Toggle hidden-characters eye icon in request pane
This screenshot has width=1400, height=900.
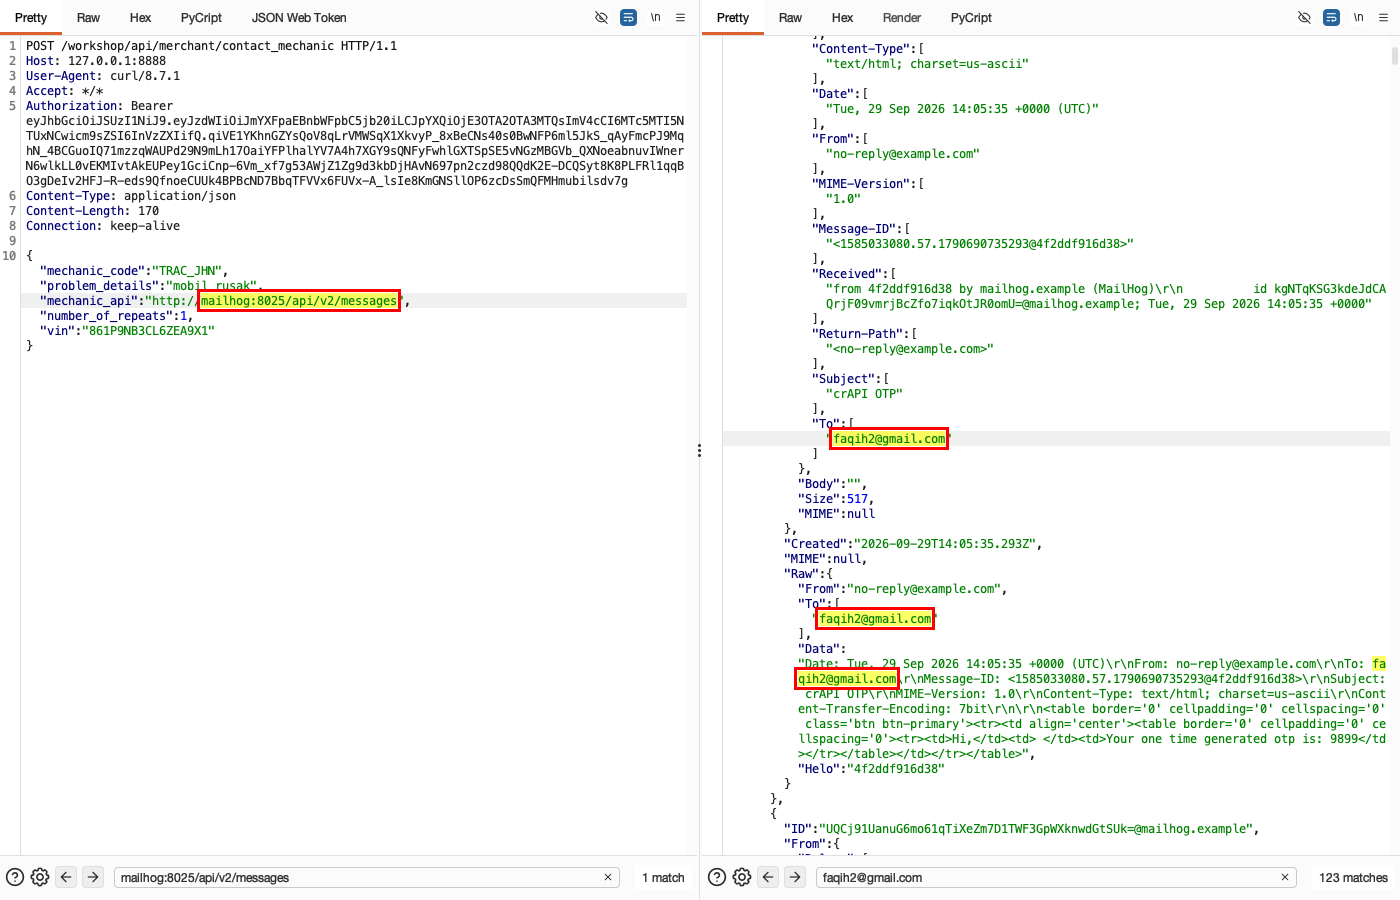[601, 18]
